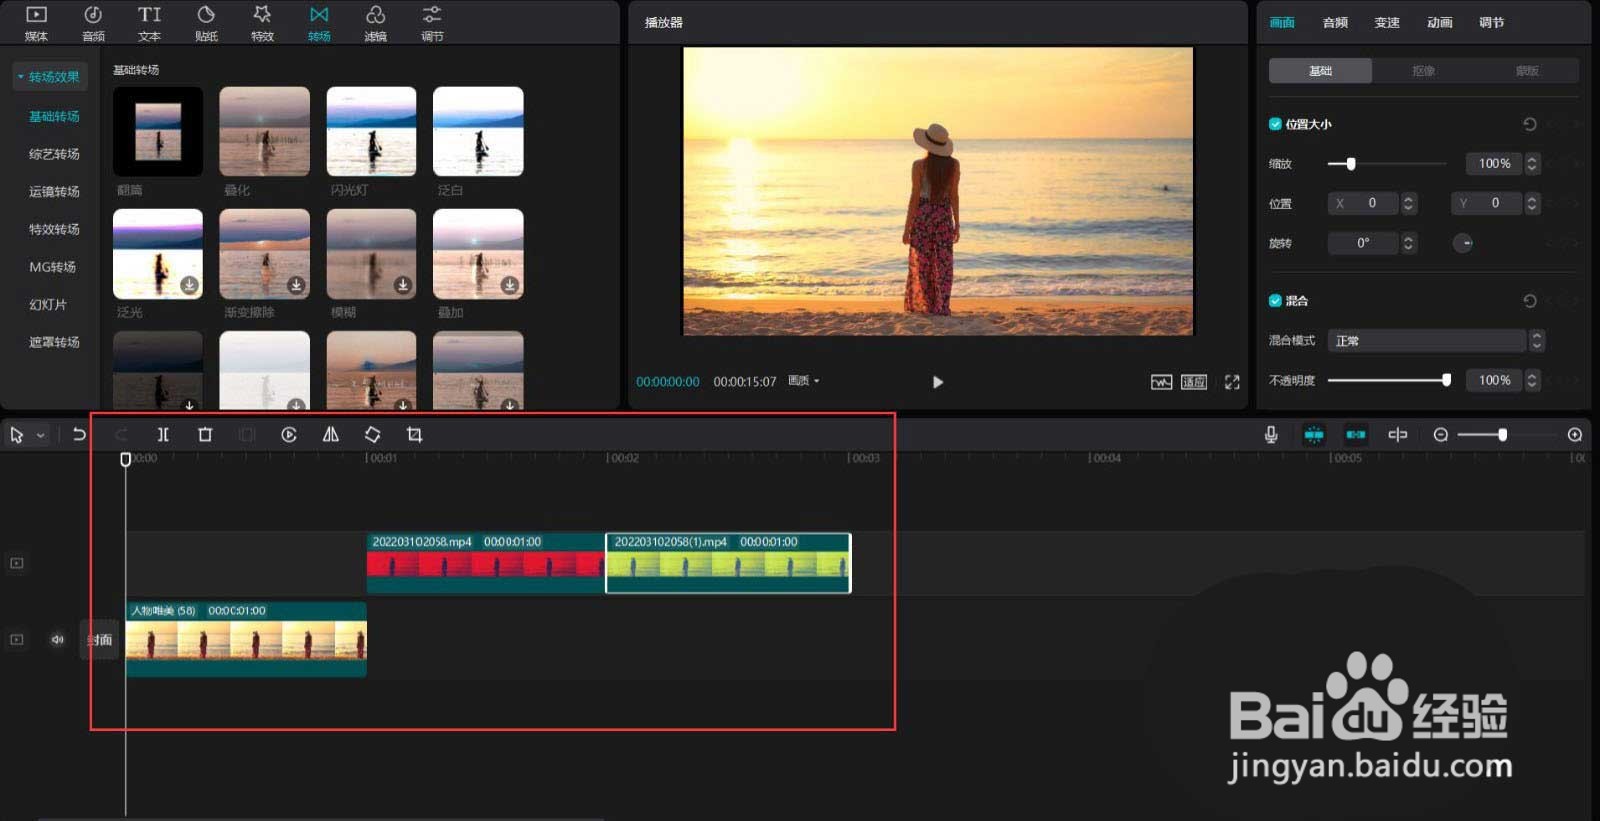Click the 缩放 percentage stepper

coord(1532,163)
